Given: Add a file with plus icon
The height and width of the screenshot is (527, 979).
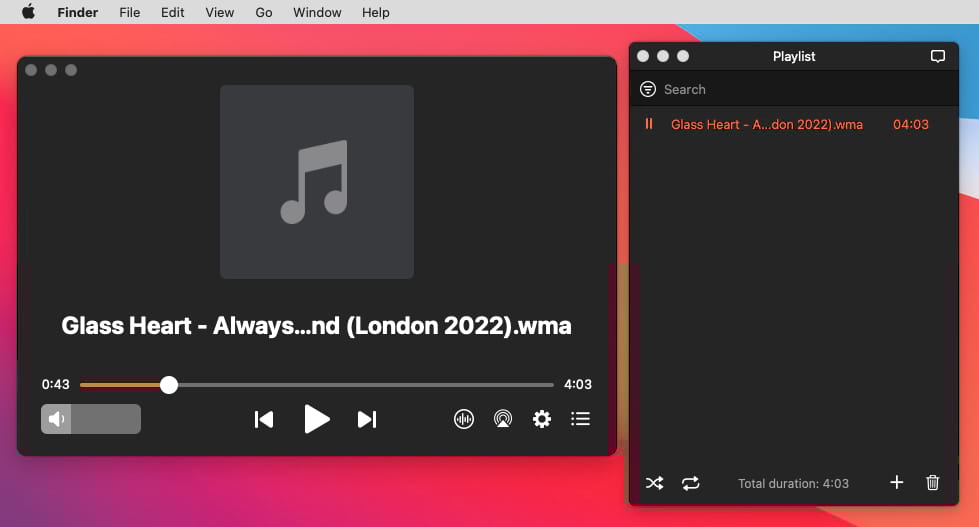Looking at the screenshot, I should point(897,482).
